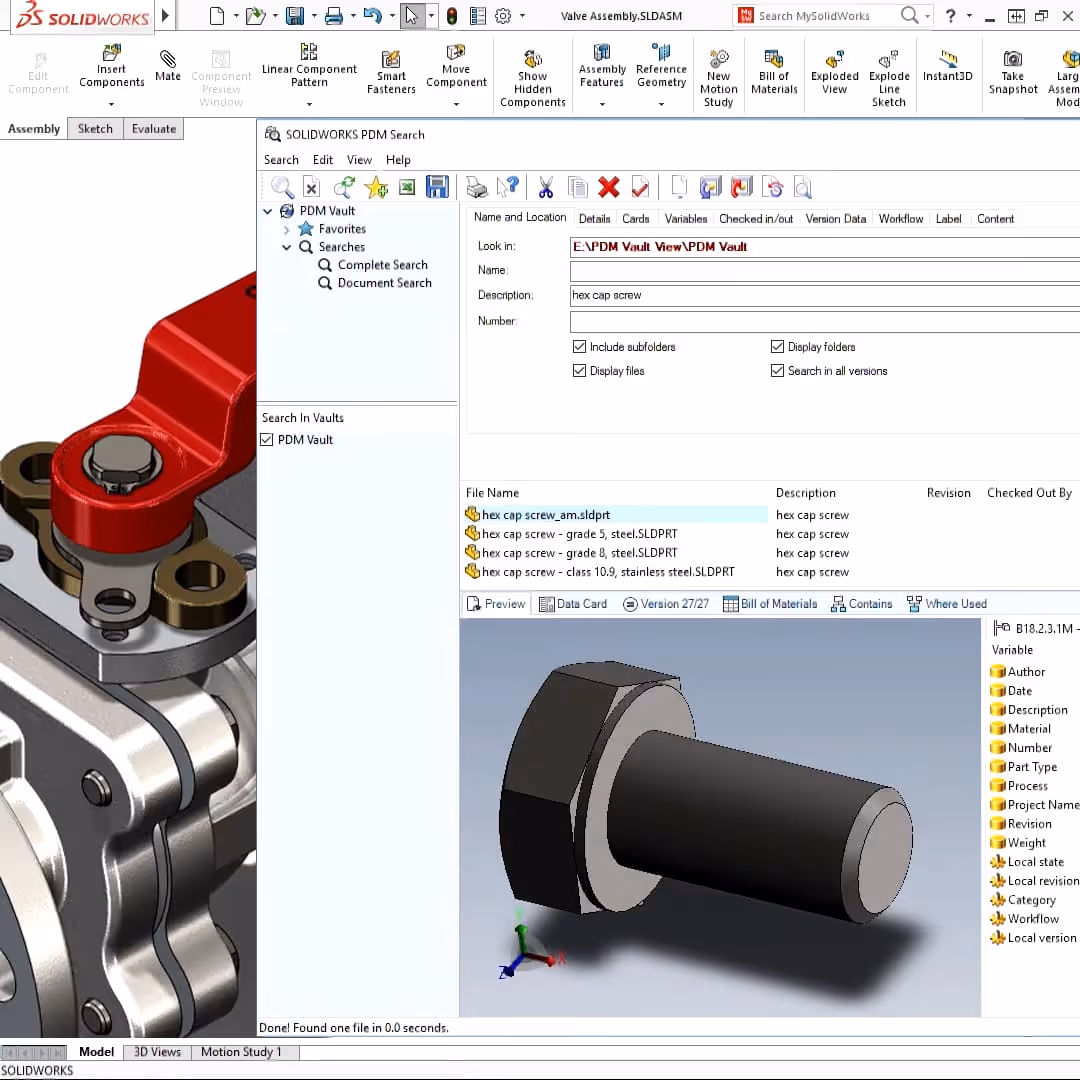Select the Document Search entry
Image resolution: width=1080 pixels, height=1080 pixels.
tap(375, 283)
